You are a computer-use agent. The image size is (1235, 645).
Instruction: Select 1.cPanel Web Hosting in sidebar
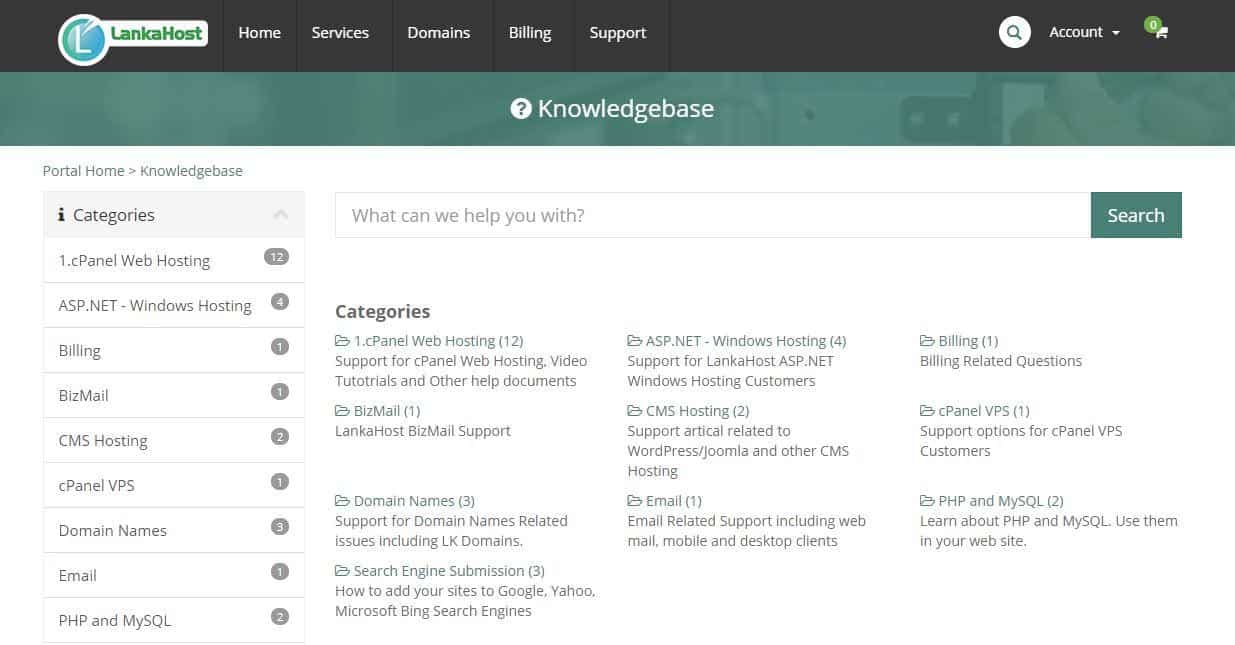(174, 260)
